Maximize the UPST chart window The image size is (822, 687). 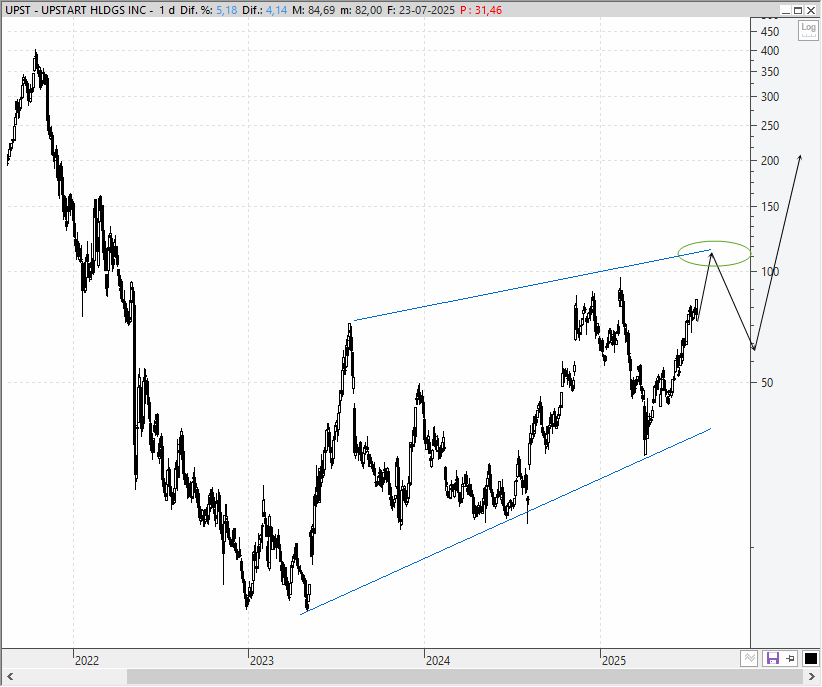[x=798, y=10]
